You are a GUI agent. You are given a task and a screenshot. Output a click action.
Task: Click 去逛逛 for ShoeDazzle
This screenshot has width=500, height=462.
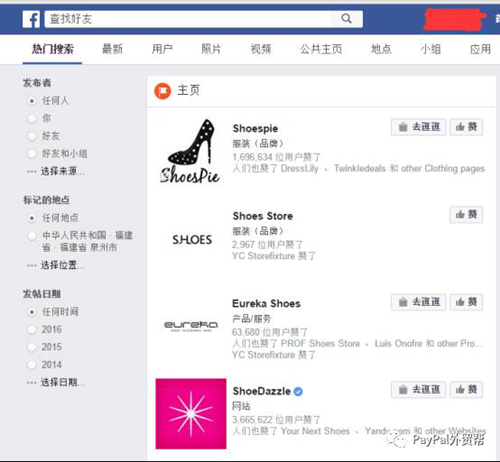coord(419,390)
